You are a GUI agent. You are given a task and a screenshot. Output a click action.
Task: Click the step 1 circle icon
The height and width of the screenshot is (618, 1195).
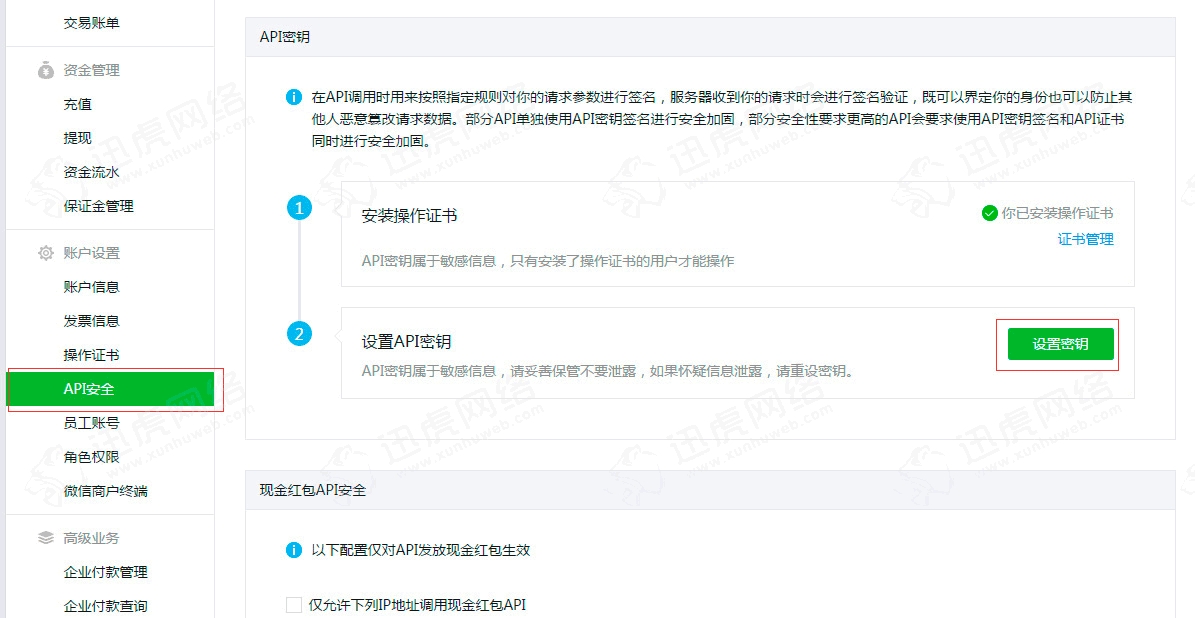pyautogui.click(x=299, y=208)
